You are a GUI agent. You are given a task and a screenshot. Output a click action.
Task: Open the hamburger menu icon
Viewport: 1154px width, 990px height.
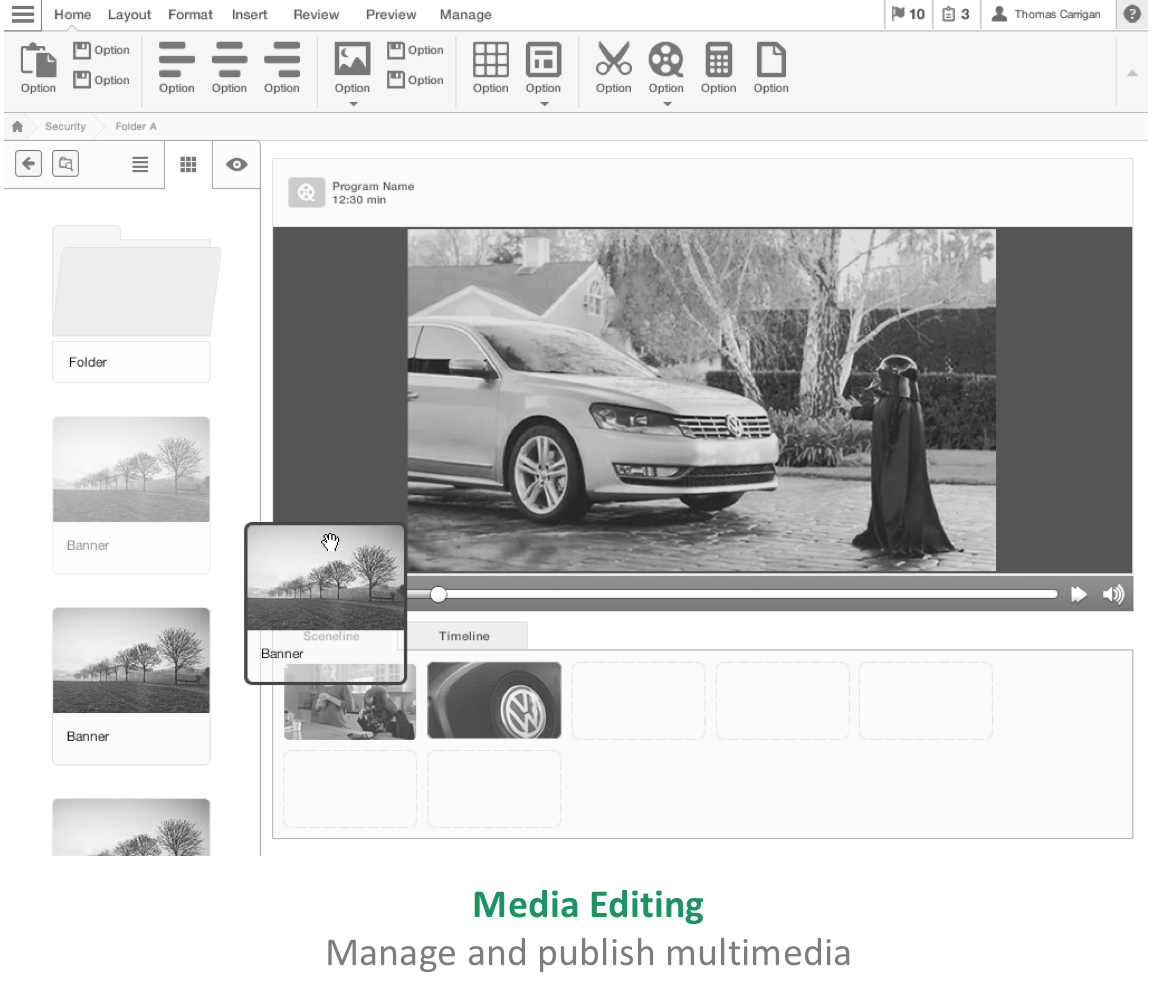tap(23, 14)
